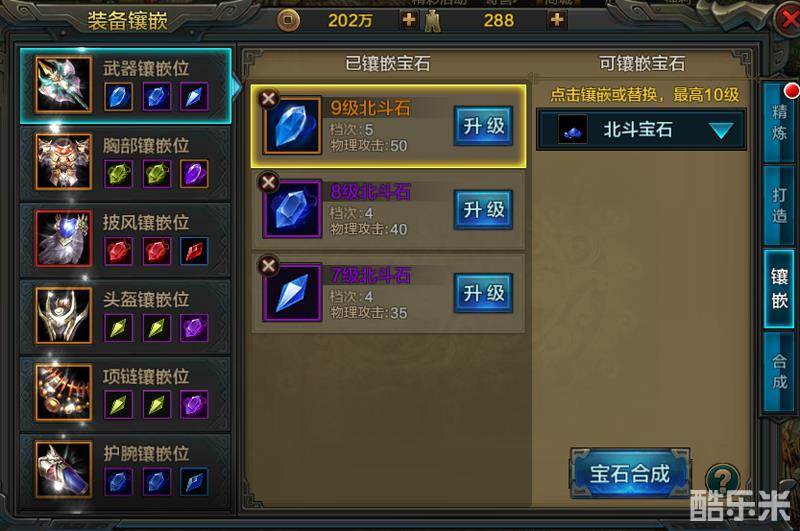Open the 披风镶嵌位 cloak slot icon

tap(63, 239)
